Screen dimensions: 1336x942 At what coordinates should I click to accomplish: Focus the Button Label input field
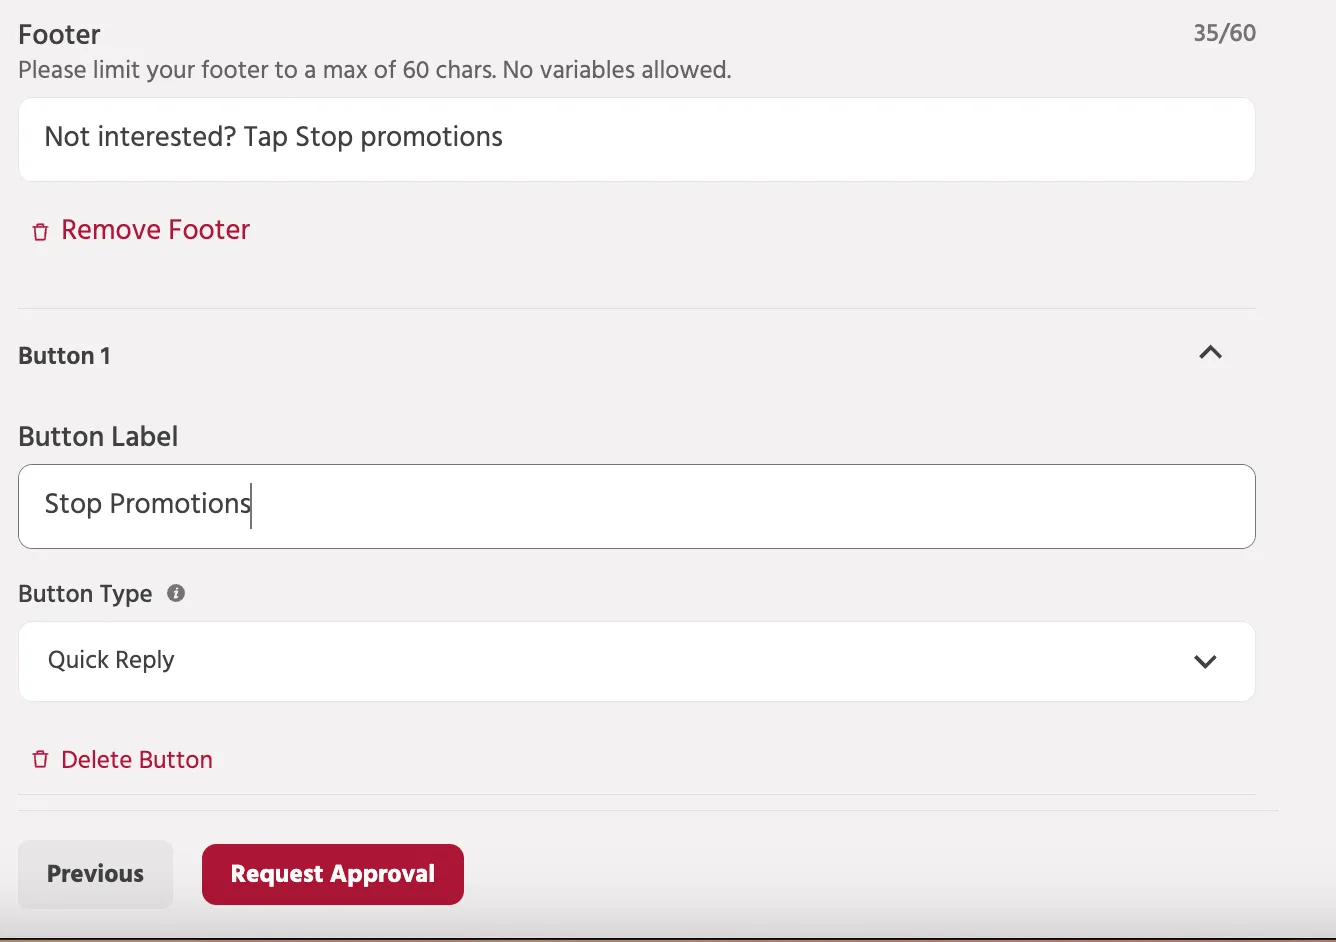coord(637,506)
